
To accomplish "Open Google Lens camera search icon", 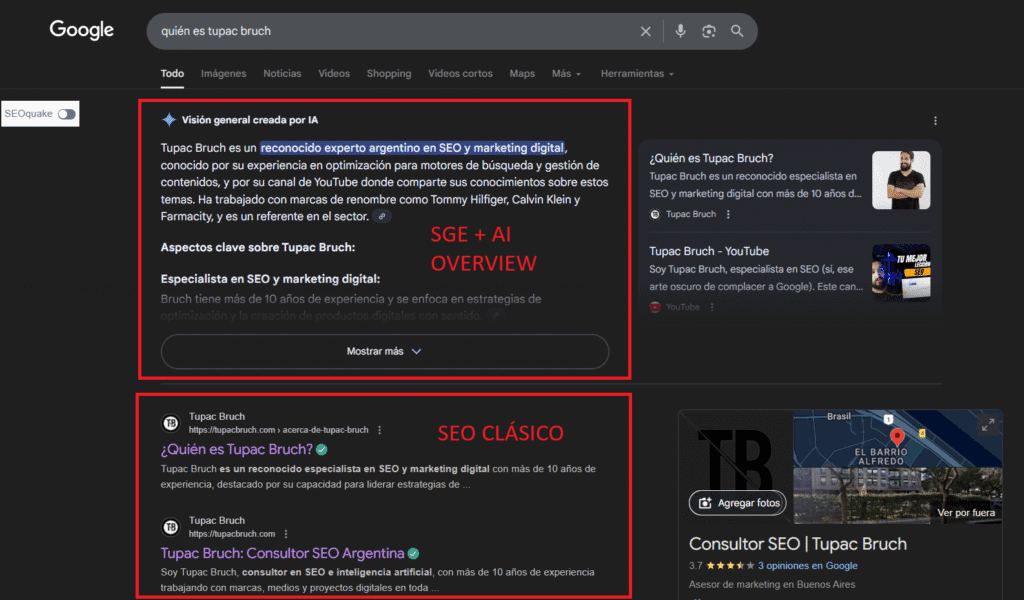I will point(709,31).
